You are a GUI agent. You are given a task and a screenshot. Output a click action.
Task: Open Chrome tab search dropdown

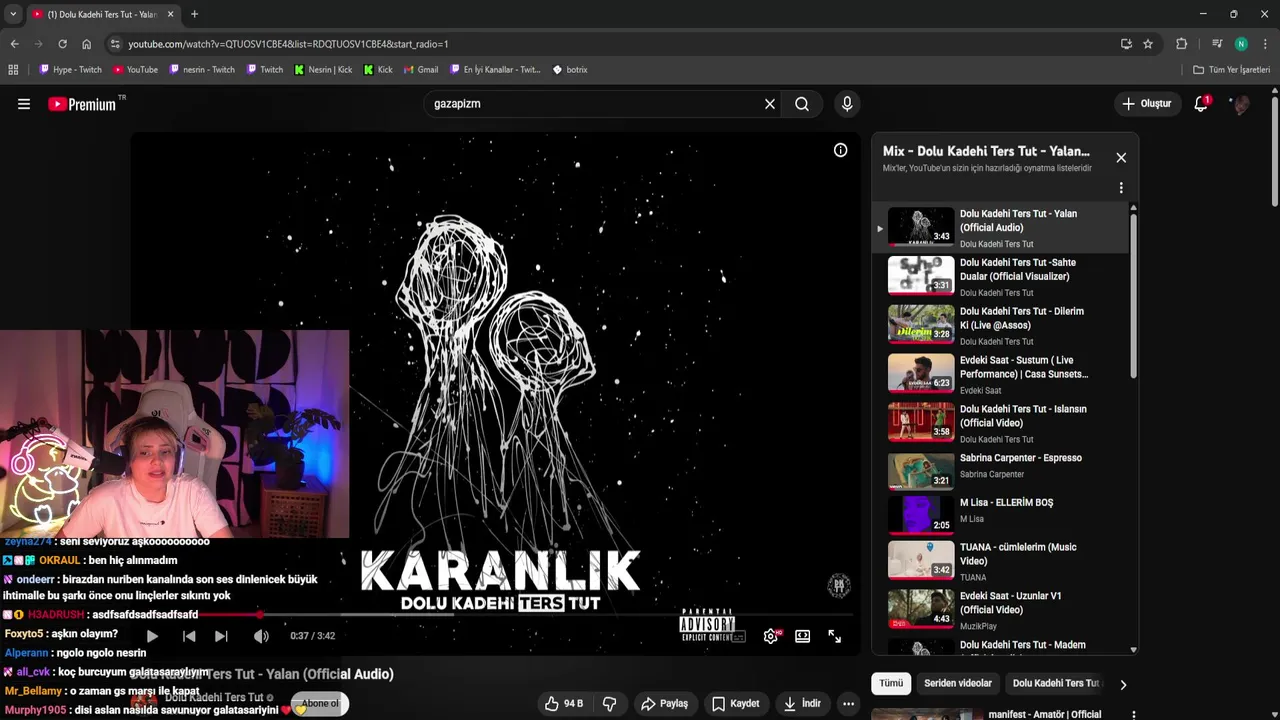point(12,14)
